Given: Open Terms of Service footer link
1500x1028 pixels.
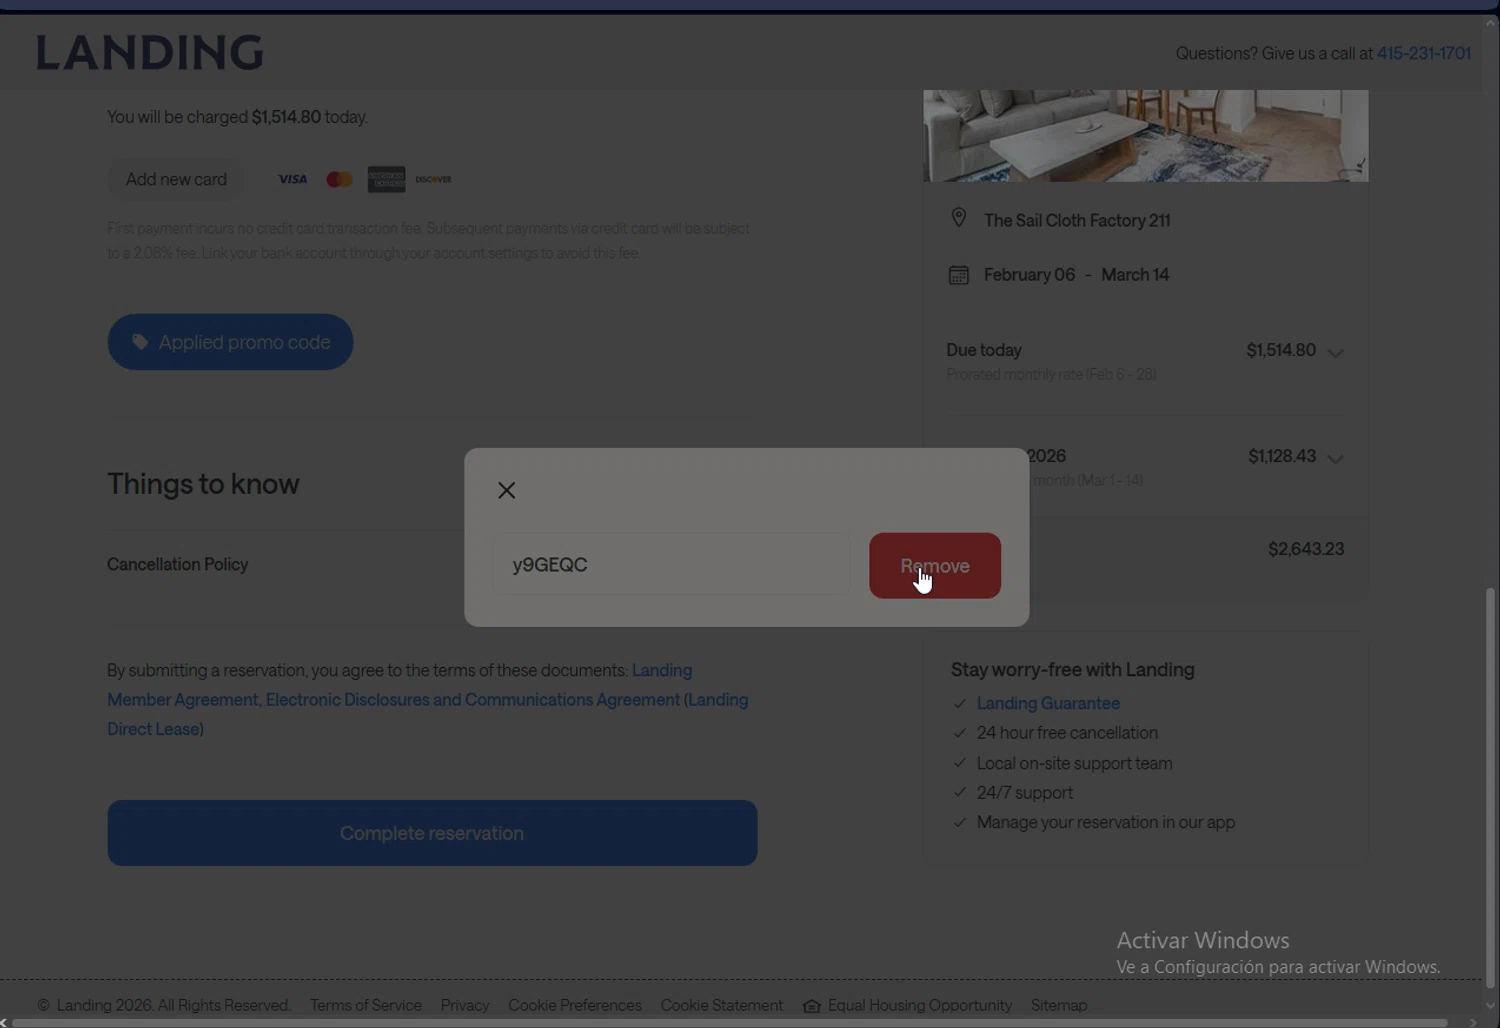Looking at the screenshot, I should coord(366,1005).
